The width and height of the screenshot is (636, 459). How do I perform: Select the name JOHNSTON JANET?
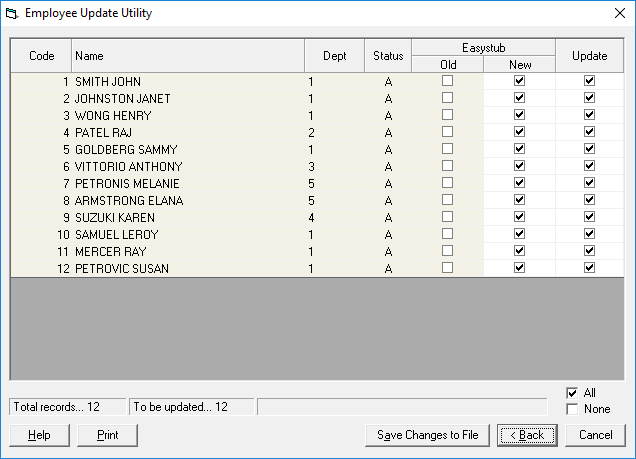click(122, 99)
